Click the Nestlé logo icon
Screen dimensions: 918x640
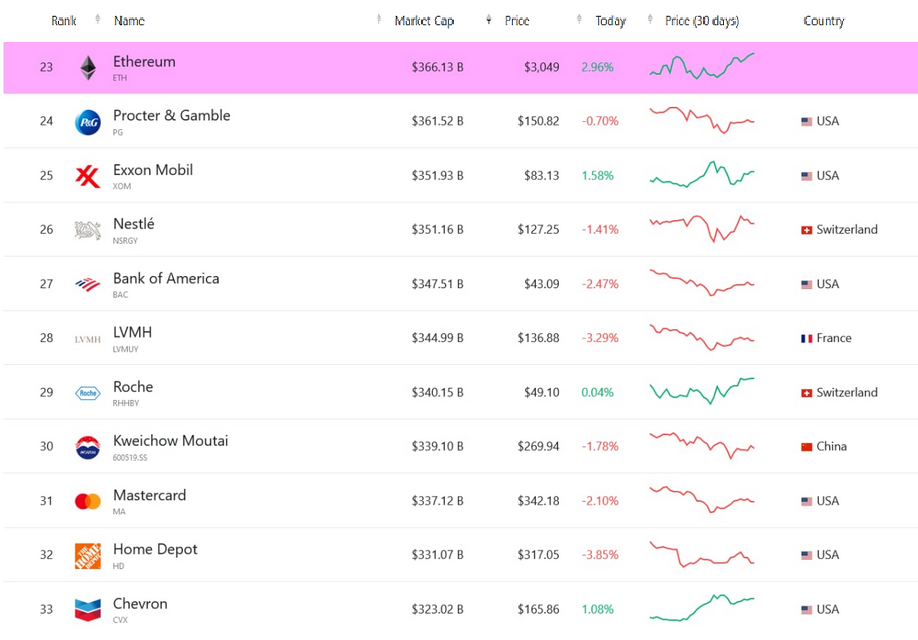(x=88, y=230)
